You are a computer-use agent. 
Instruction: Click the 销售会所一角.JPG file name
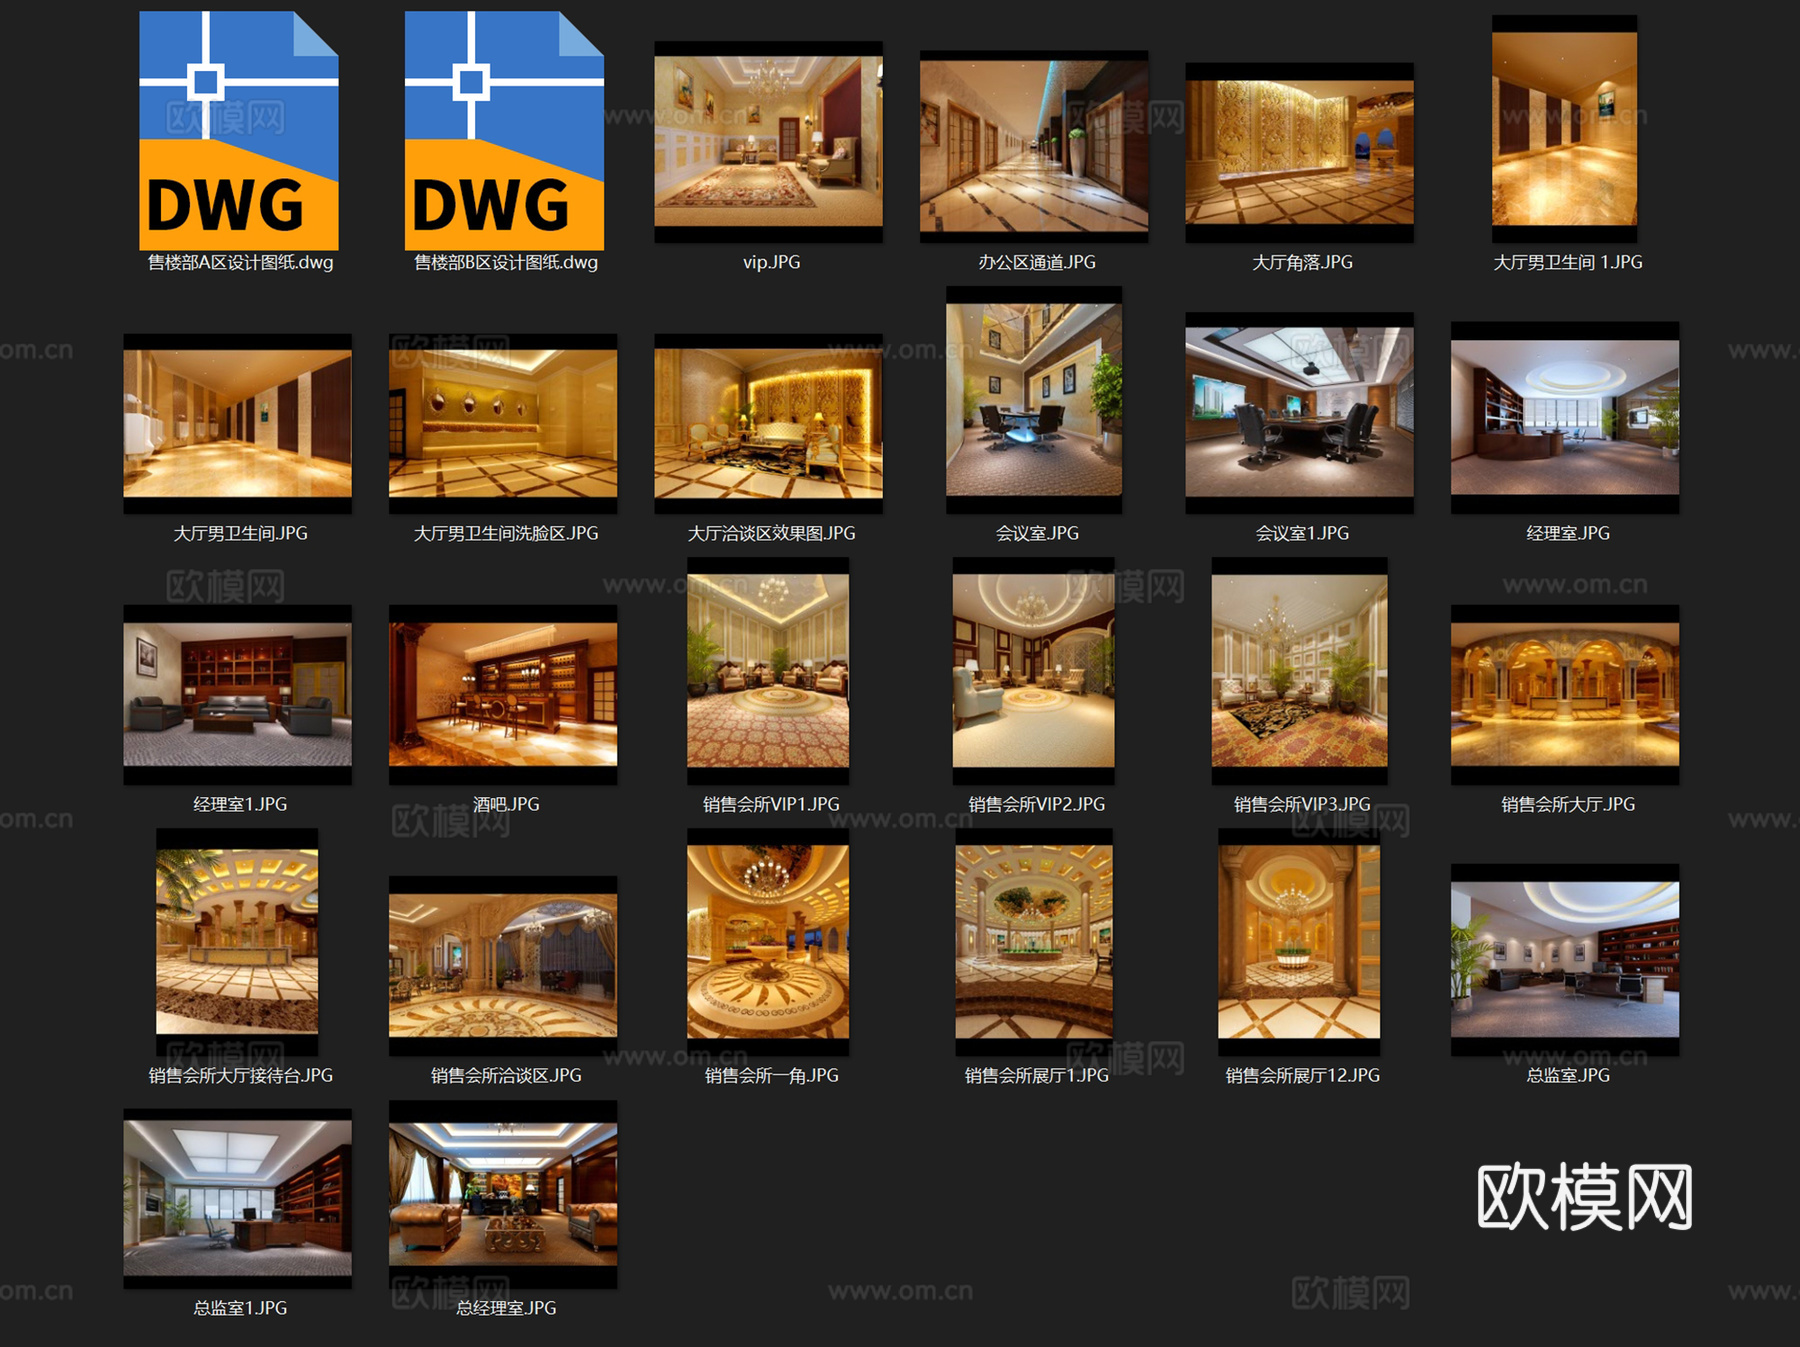(771, 1076)
